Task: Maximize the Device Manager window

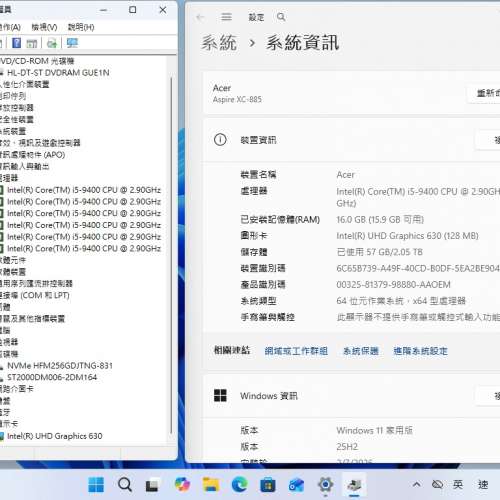Action: (133, 10)
